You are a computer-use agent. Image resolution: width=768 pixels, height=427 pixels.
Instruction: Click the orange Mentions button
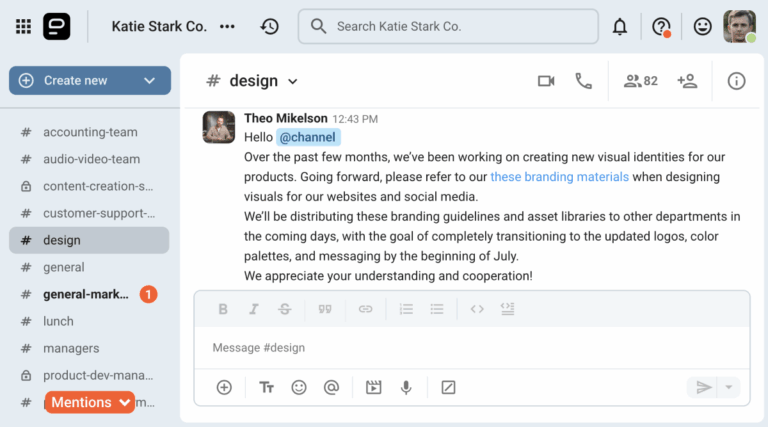pyautogui.click(x=90, y=402)
